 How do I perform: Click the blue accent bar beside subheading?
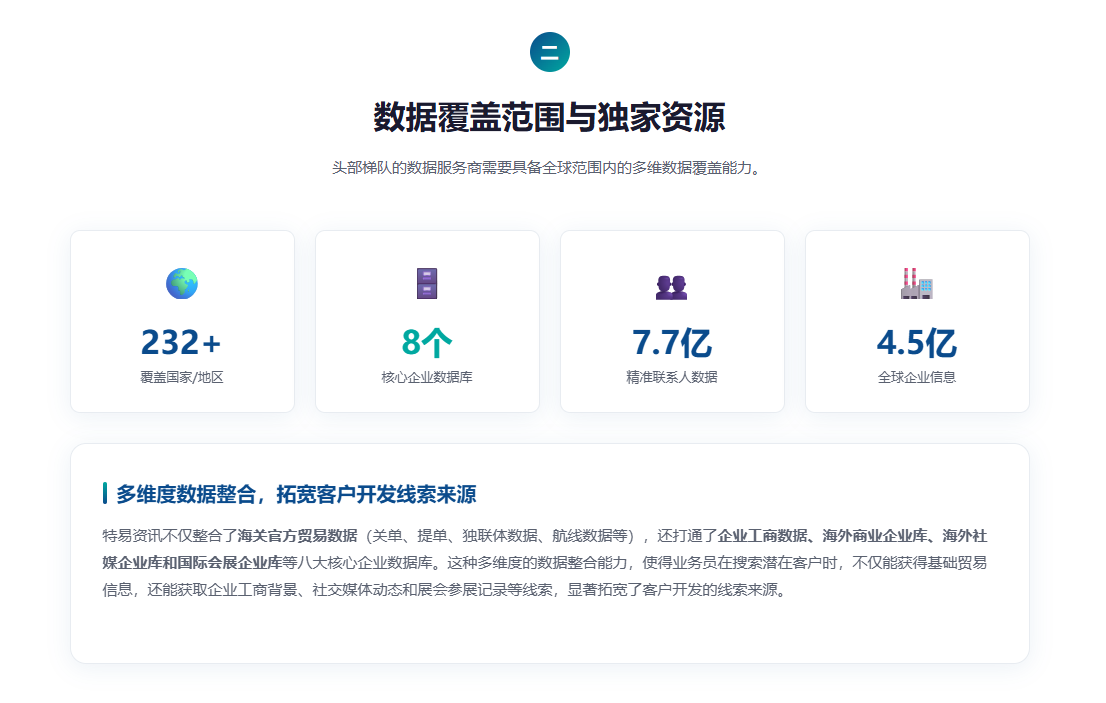point(104,494)
